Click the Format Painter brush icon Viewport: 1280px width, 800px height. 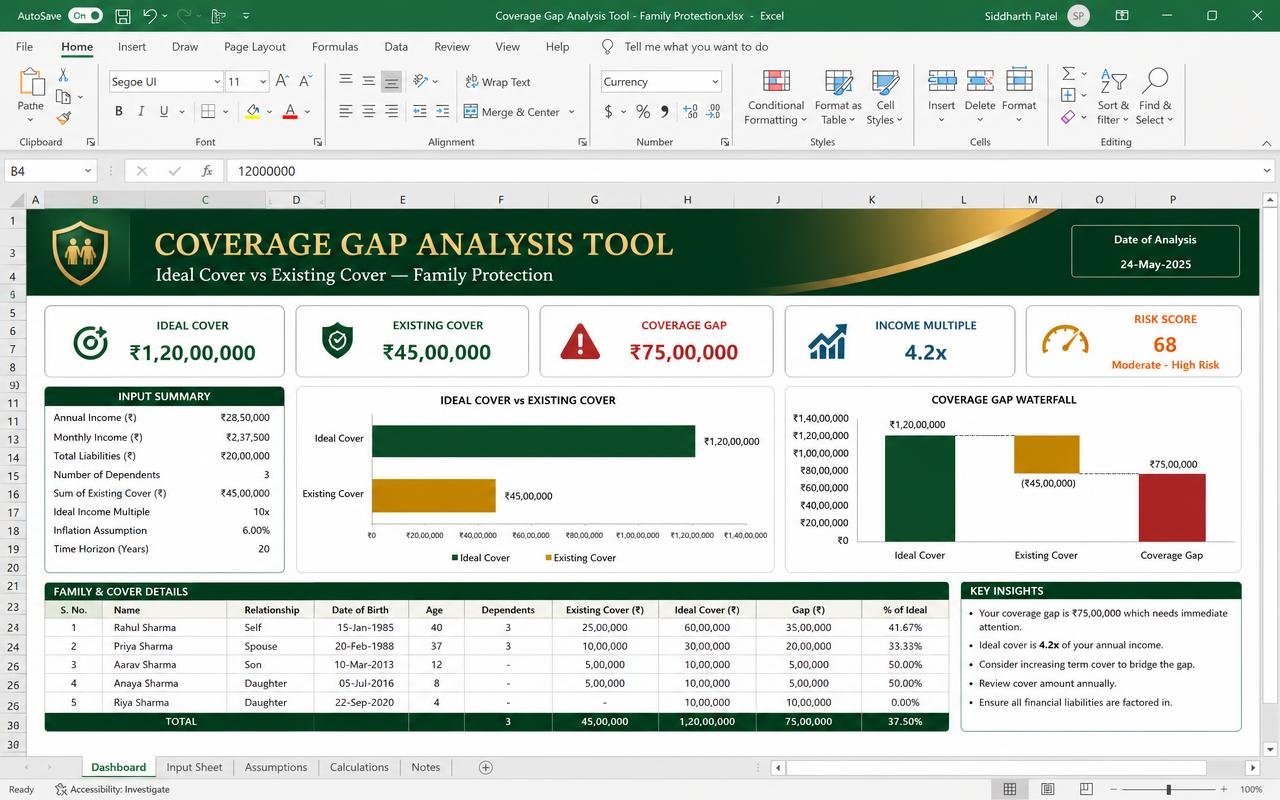(x=63, y=118)
